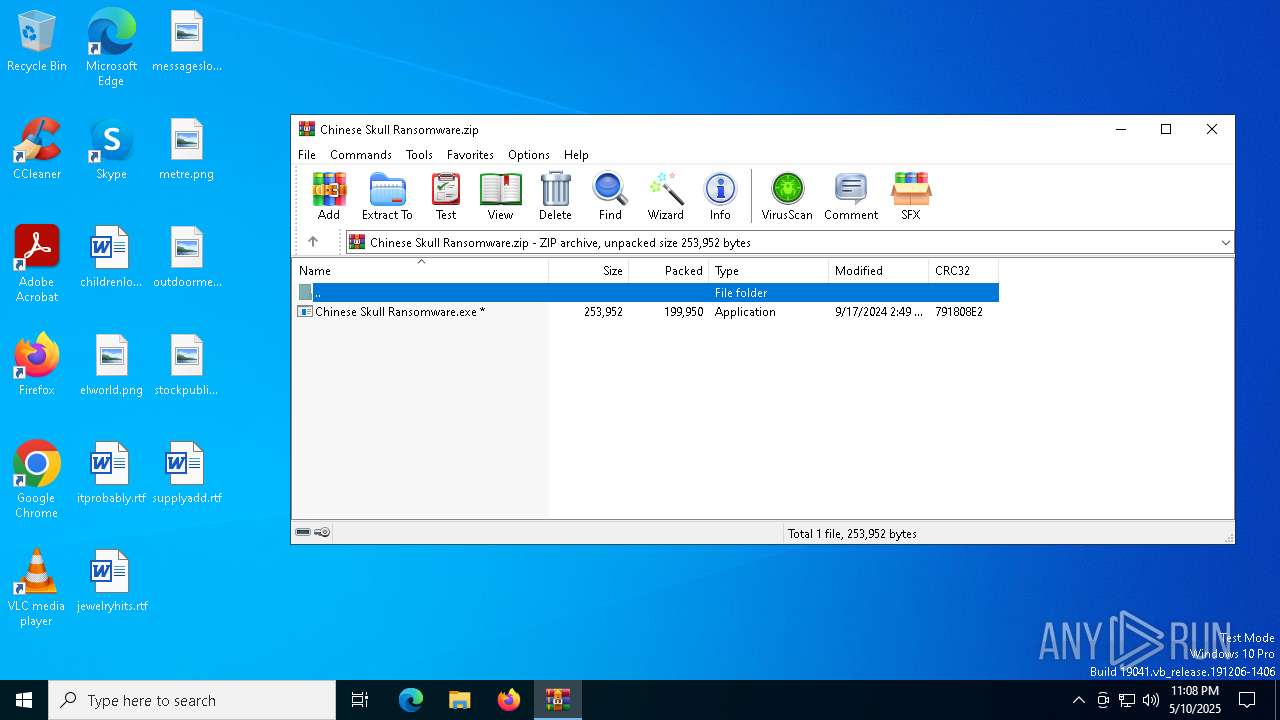Create an SFX archive
1280x720 pixels.
pos(911,196)
